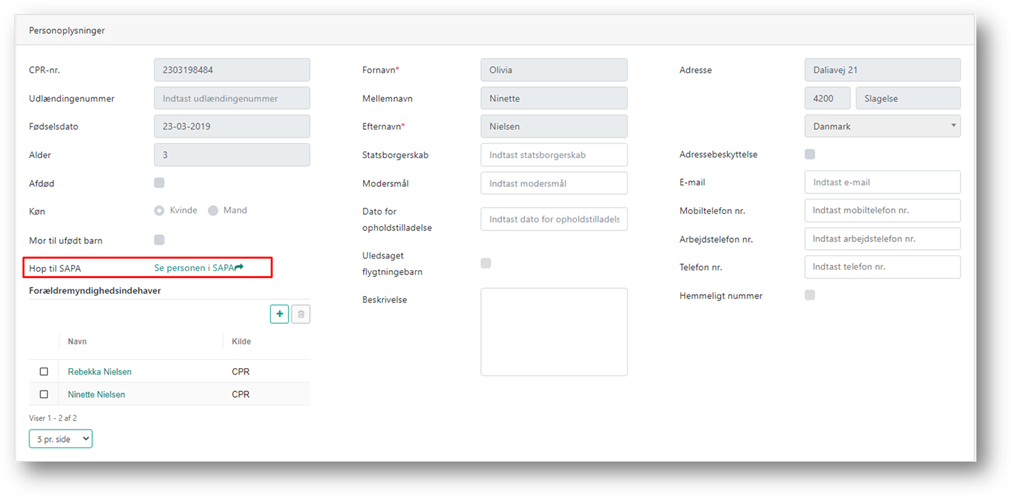Viewport: 1011px width, 497px height.
Task: Select checkbox for Rebekka Nielsen row
Action: tap(44, 372)
